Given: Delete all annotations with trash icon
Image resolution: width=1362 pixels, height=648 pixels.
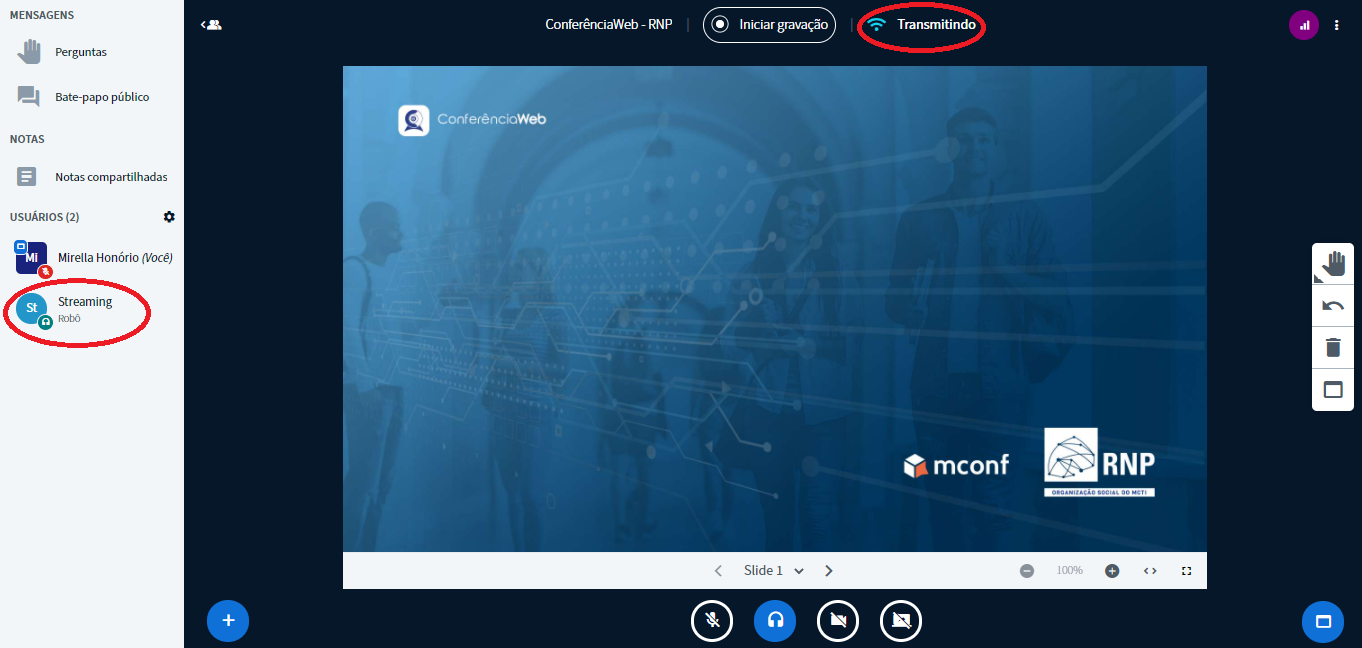Looking at the screenshot, I should click(x=1333, y=348).
